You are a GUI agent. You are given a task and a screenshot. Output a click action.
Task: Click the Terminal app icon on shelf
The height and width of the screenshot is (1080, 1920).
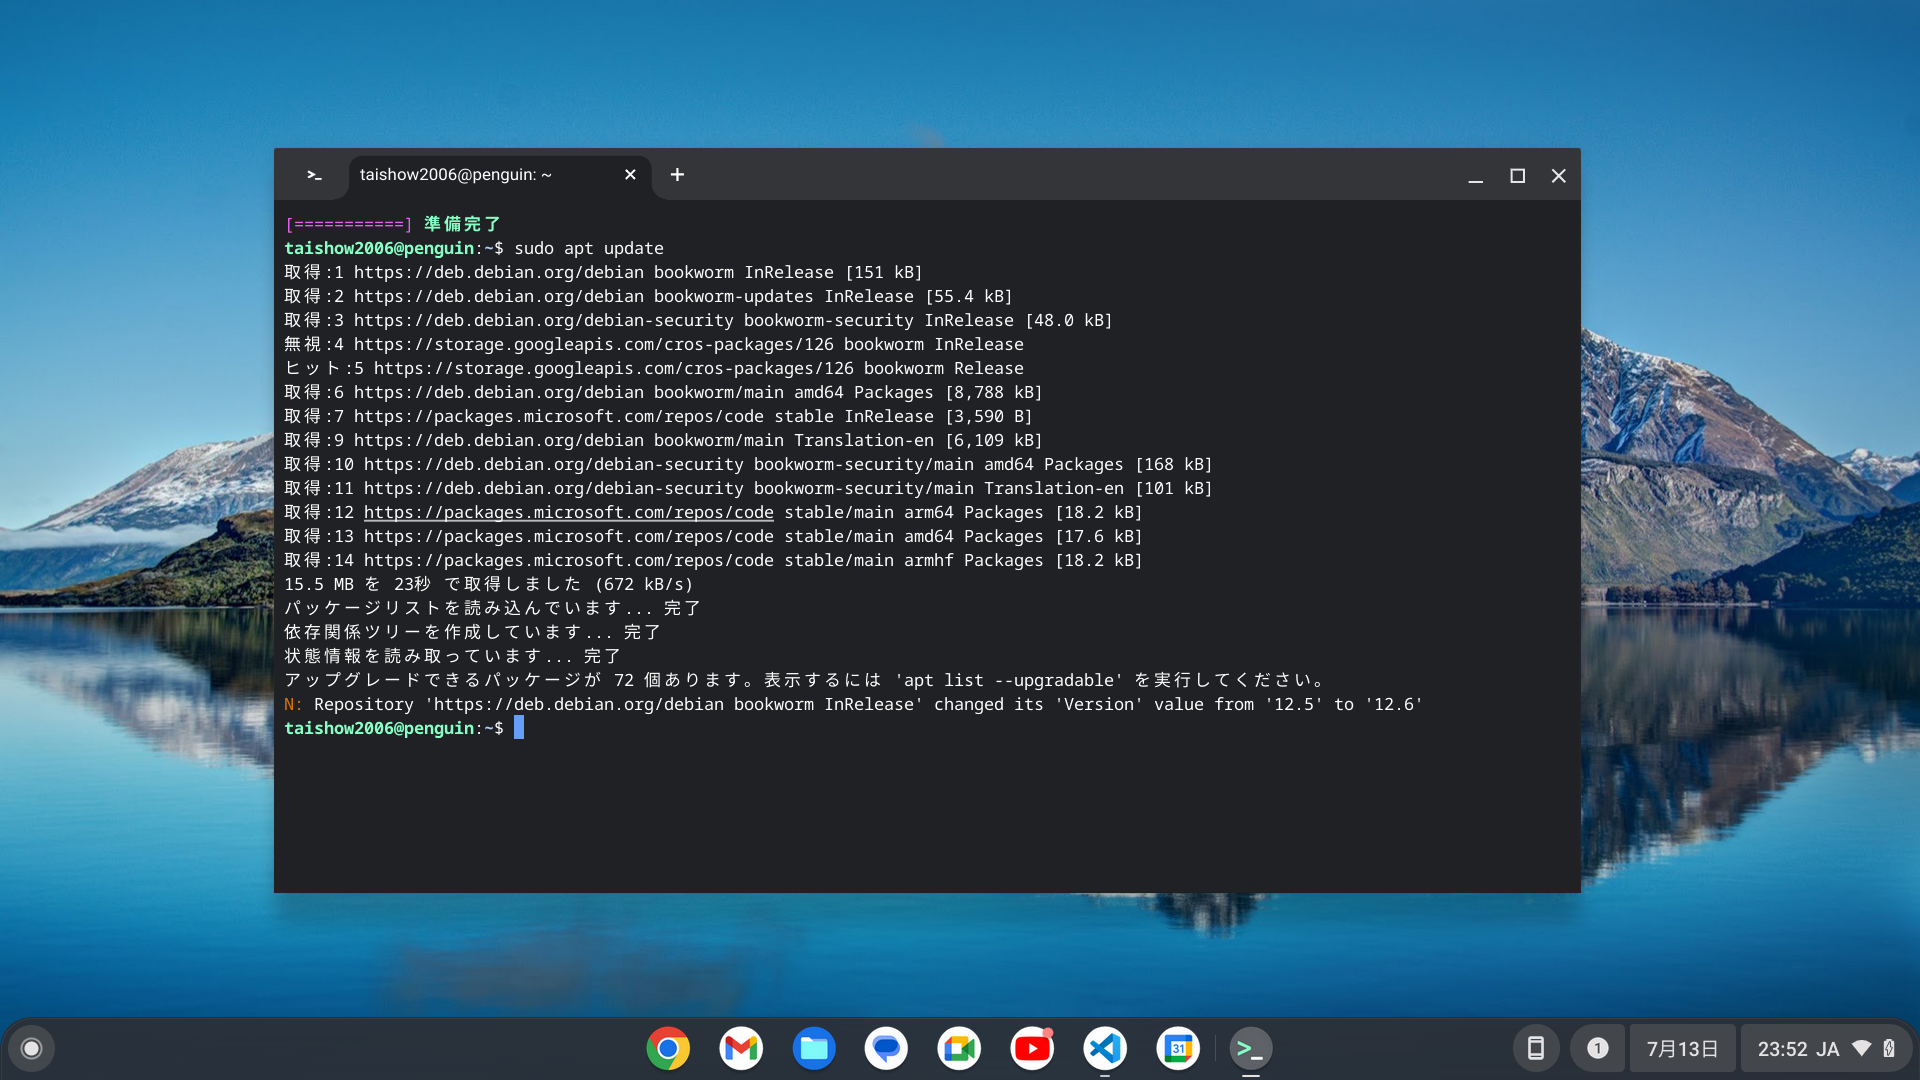1251,1048
